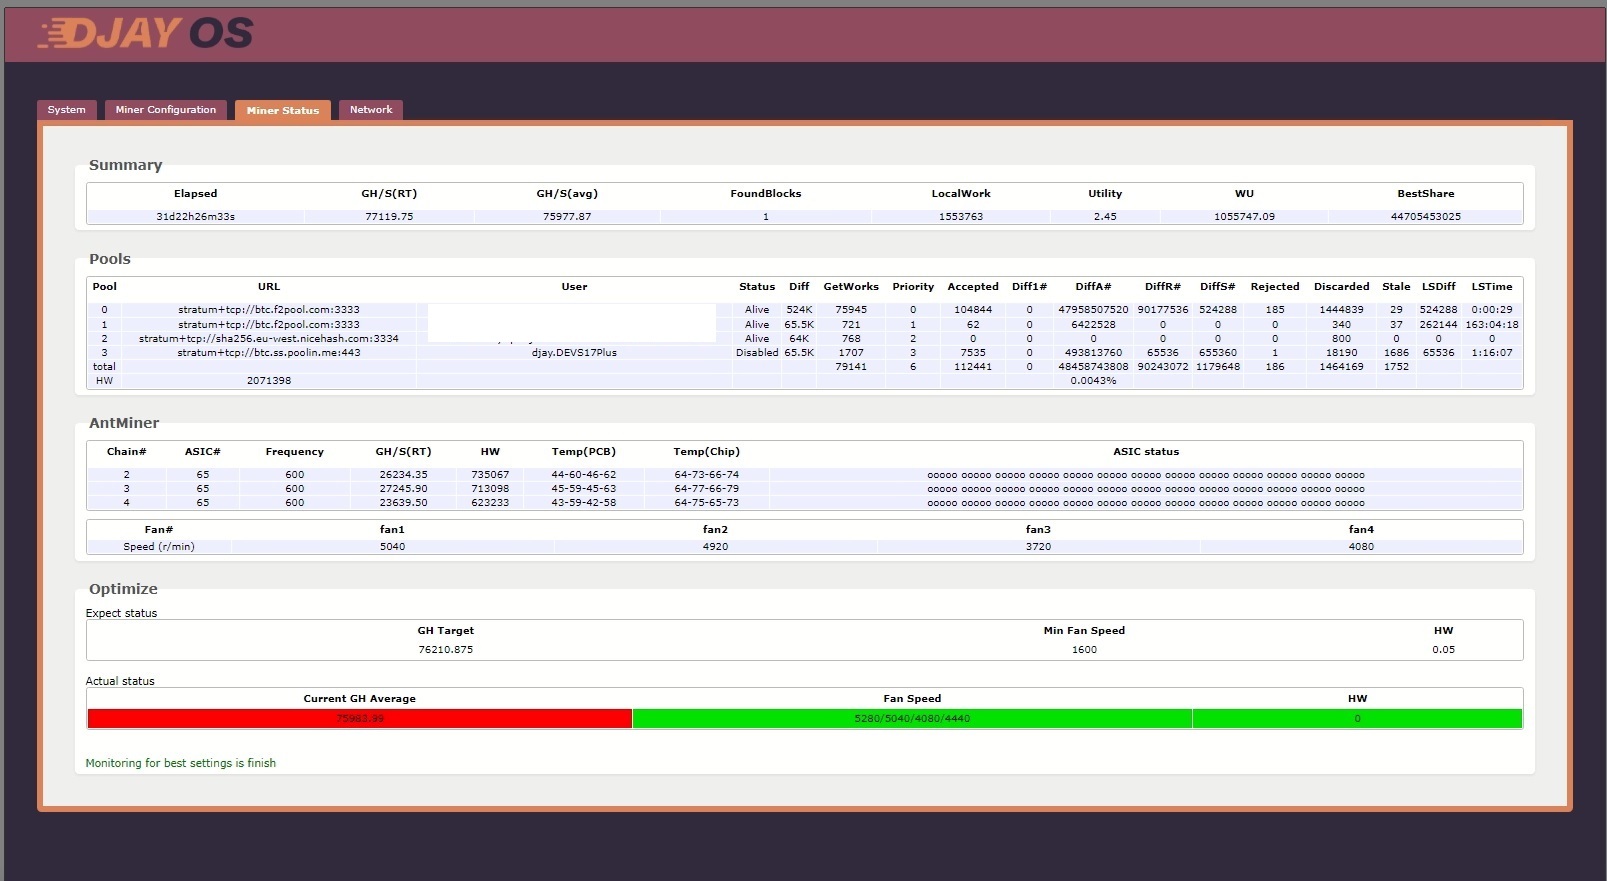The width and height of the screenshot is (1607, 881).
Task: Click the pool 0 f2pool URL
Action: click(x=269, y=310)
